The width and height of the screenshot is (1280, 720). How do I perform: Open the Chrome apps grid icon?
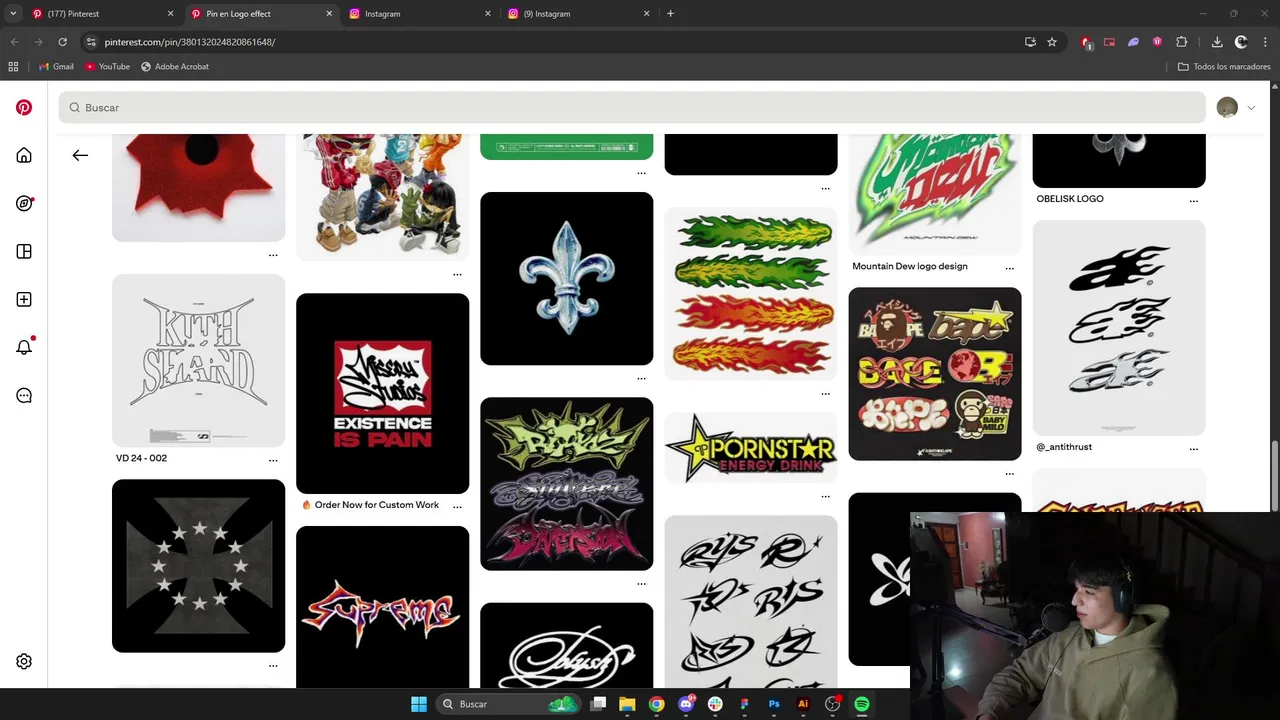13,67
